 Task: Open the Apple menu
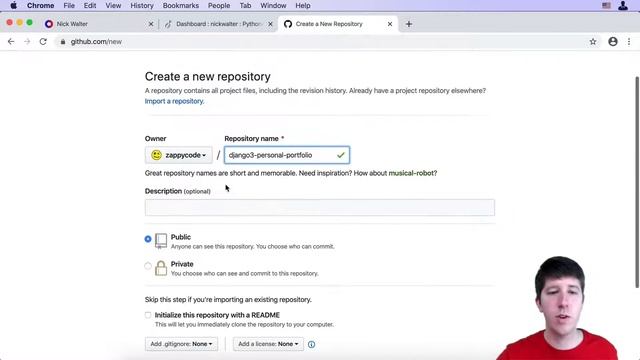click(13, 6)
